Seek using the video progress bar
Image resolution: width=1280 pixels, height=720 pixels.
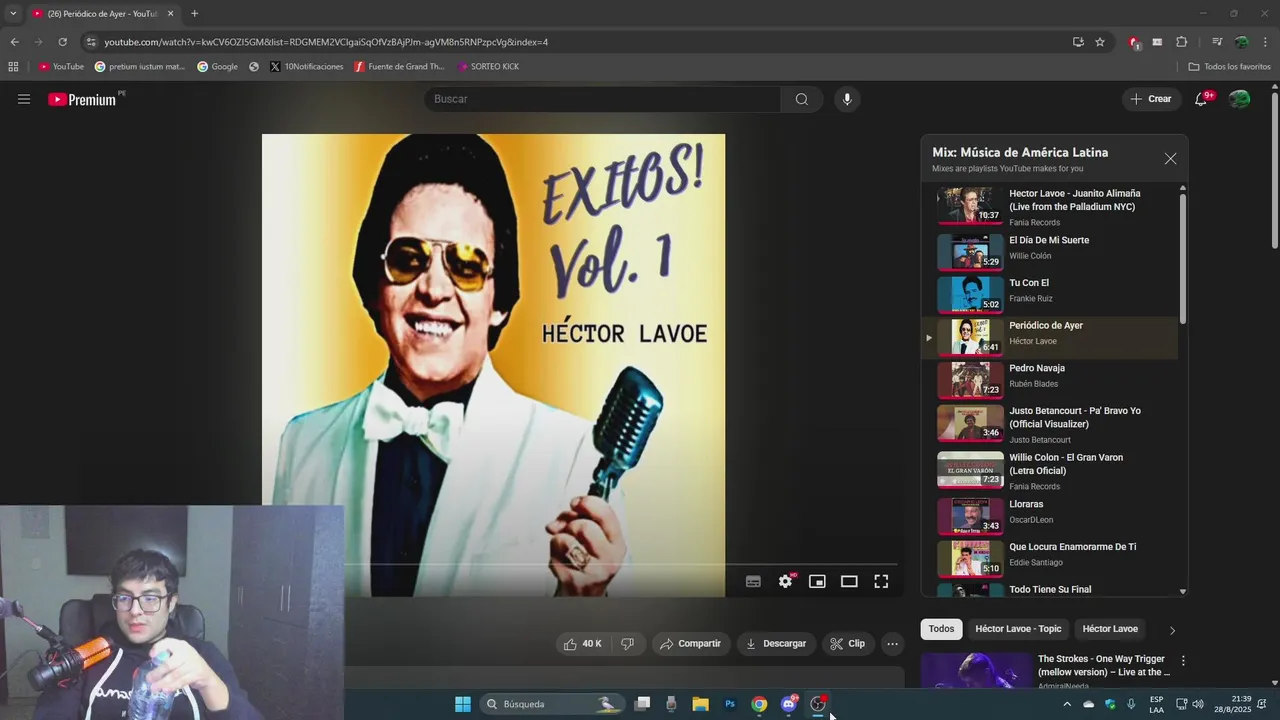620,564
